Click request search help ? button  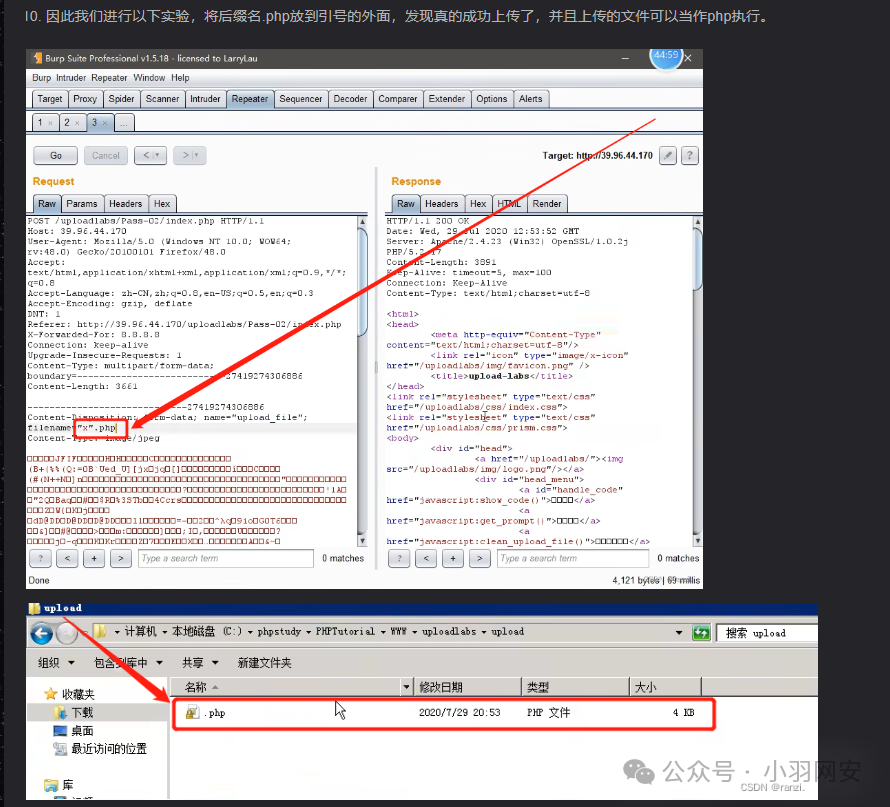pos(40,558)
